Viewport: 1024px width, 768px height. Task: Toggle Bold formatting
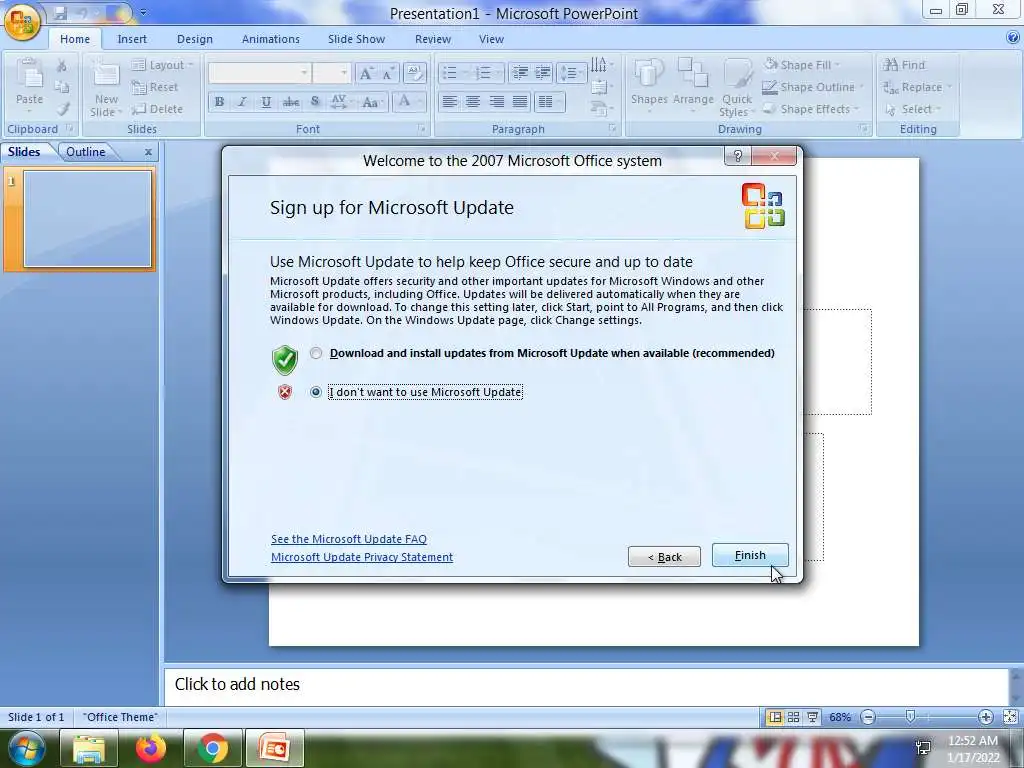click(219, 102)
